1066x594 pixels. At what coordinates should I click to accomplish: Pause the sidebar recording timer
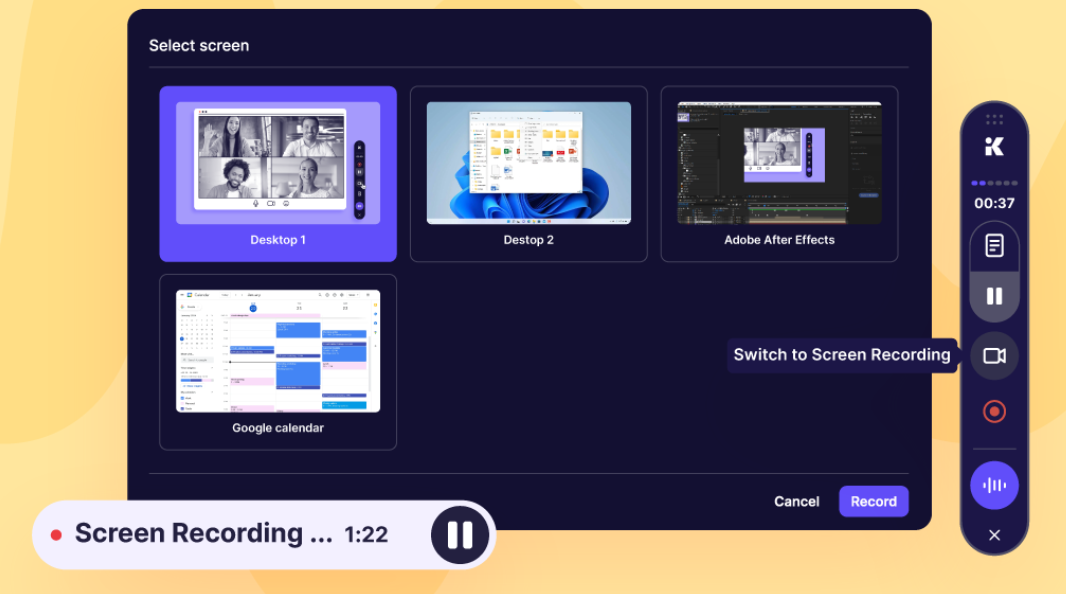pyautogui.click(x=994, y=296)
